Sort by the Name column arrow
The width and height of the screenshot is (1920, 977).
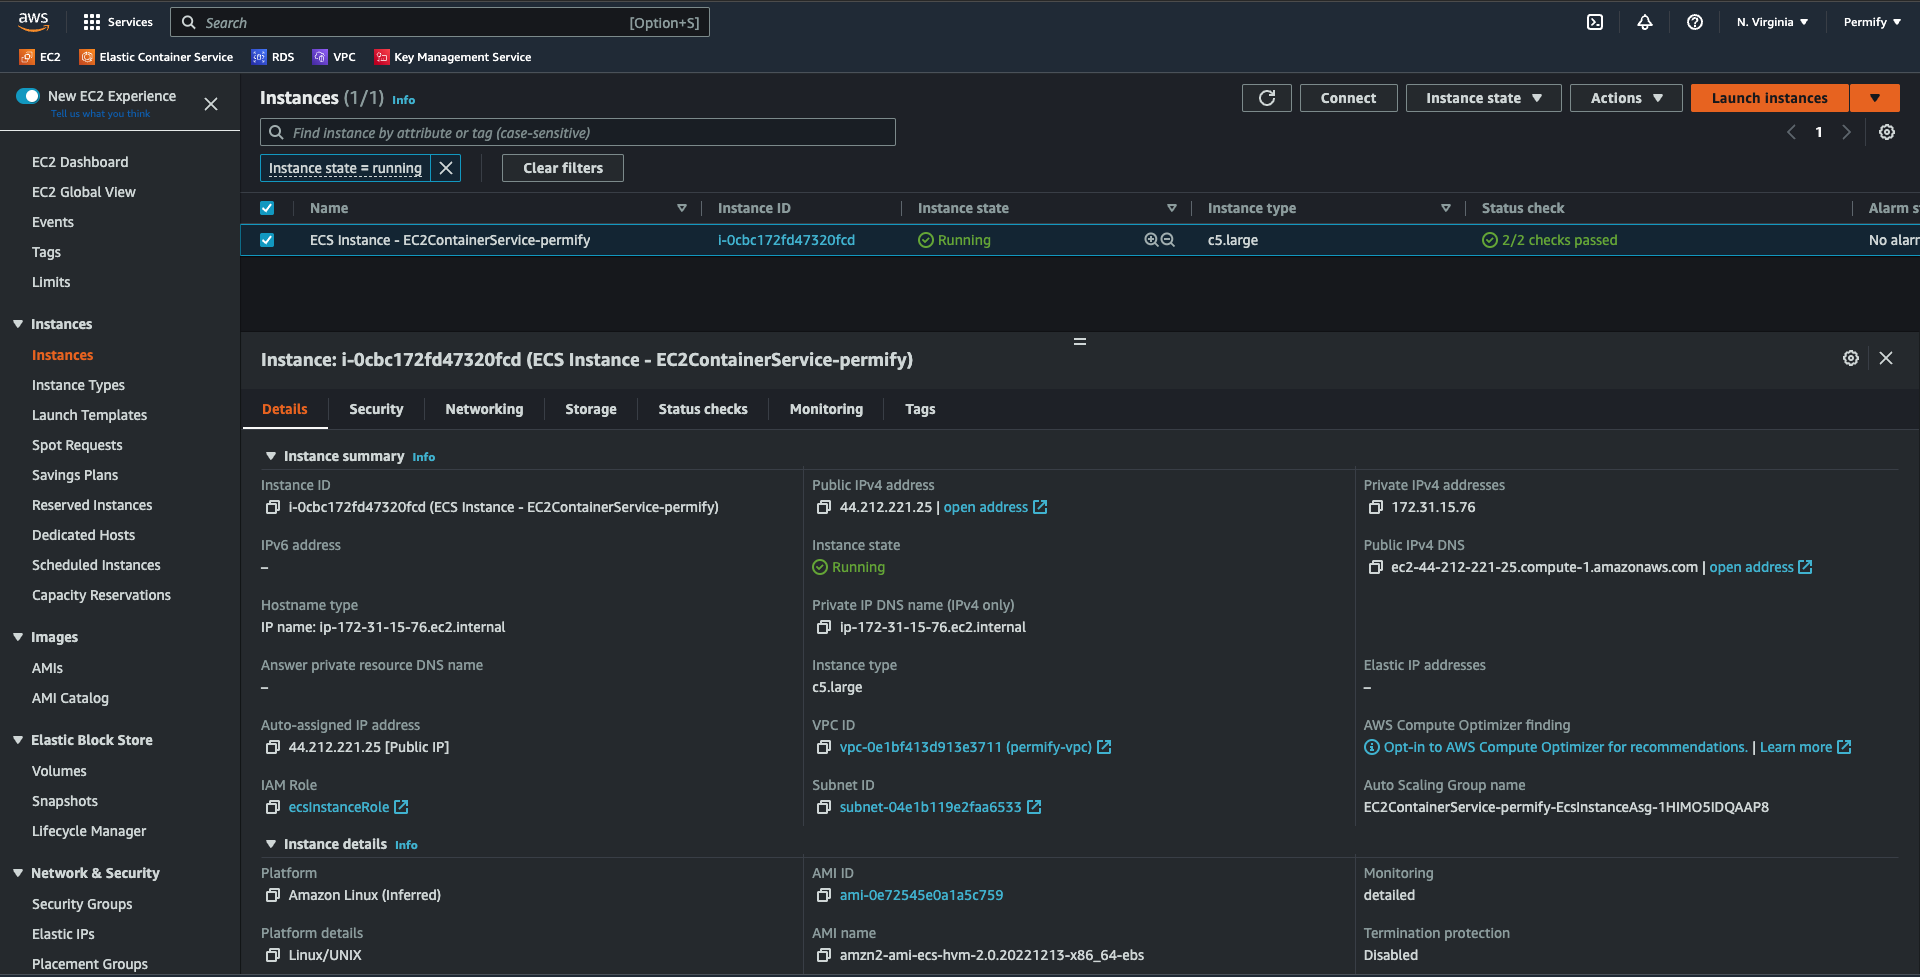(x=682, y=208)
